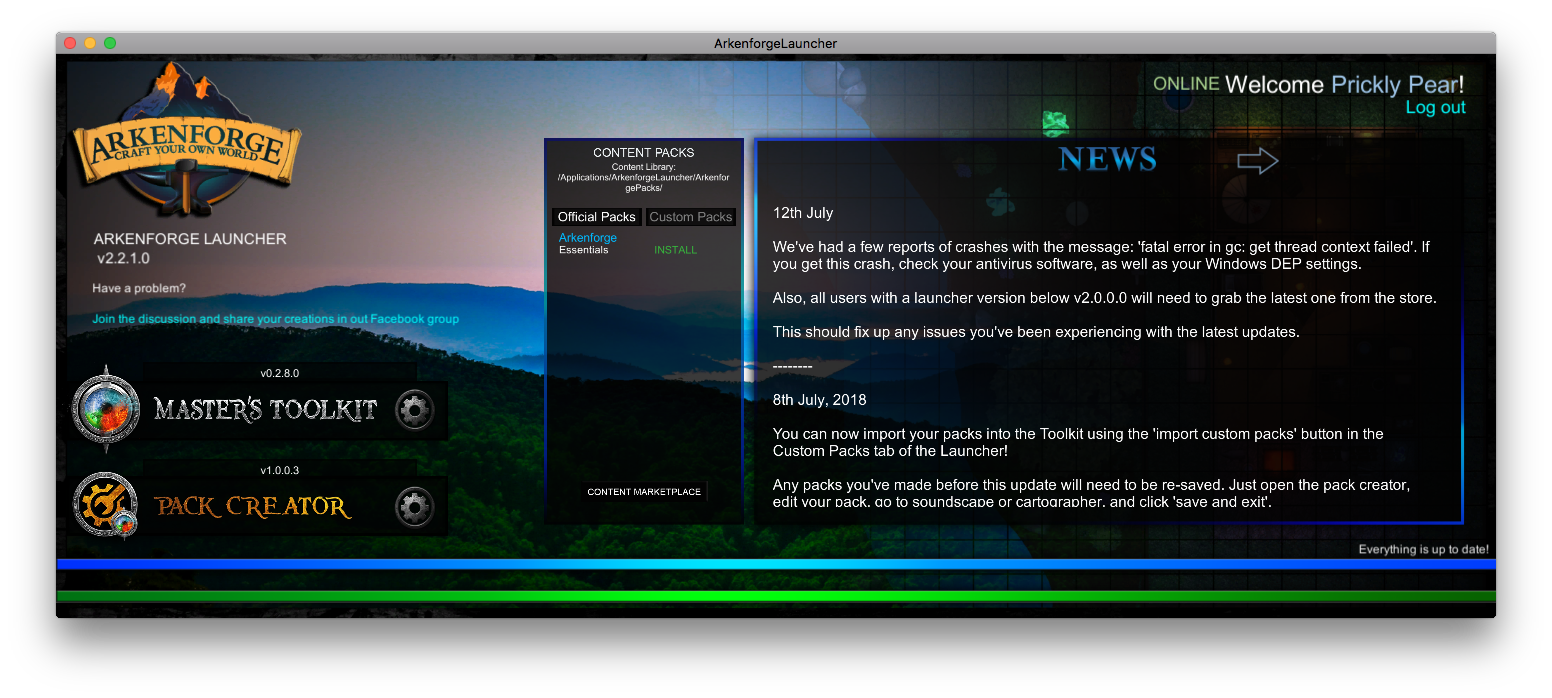Image resolution: width=1552 pixels, height=698 pixels.
Task: Open the Facebook group discussion link
Action: (x=276, y=319)
